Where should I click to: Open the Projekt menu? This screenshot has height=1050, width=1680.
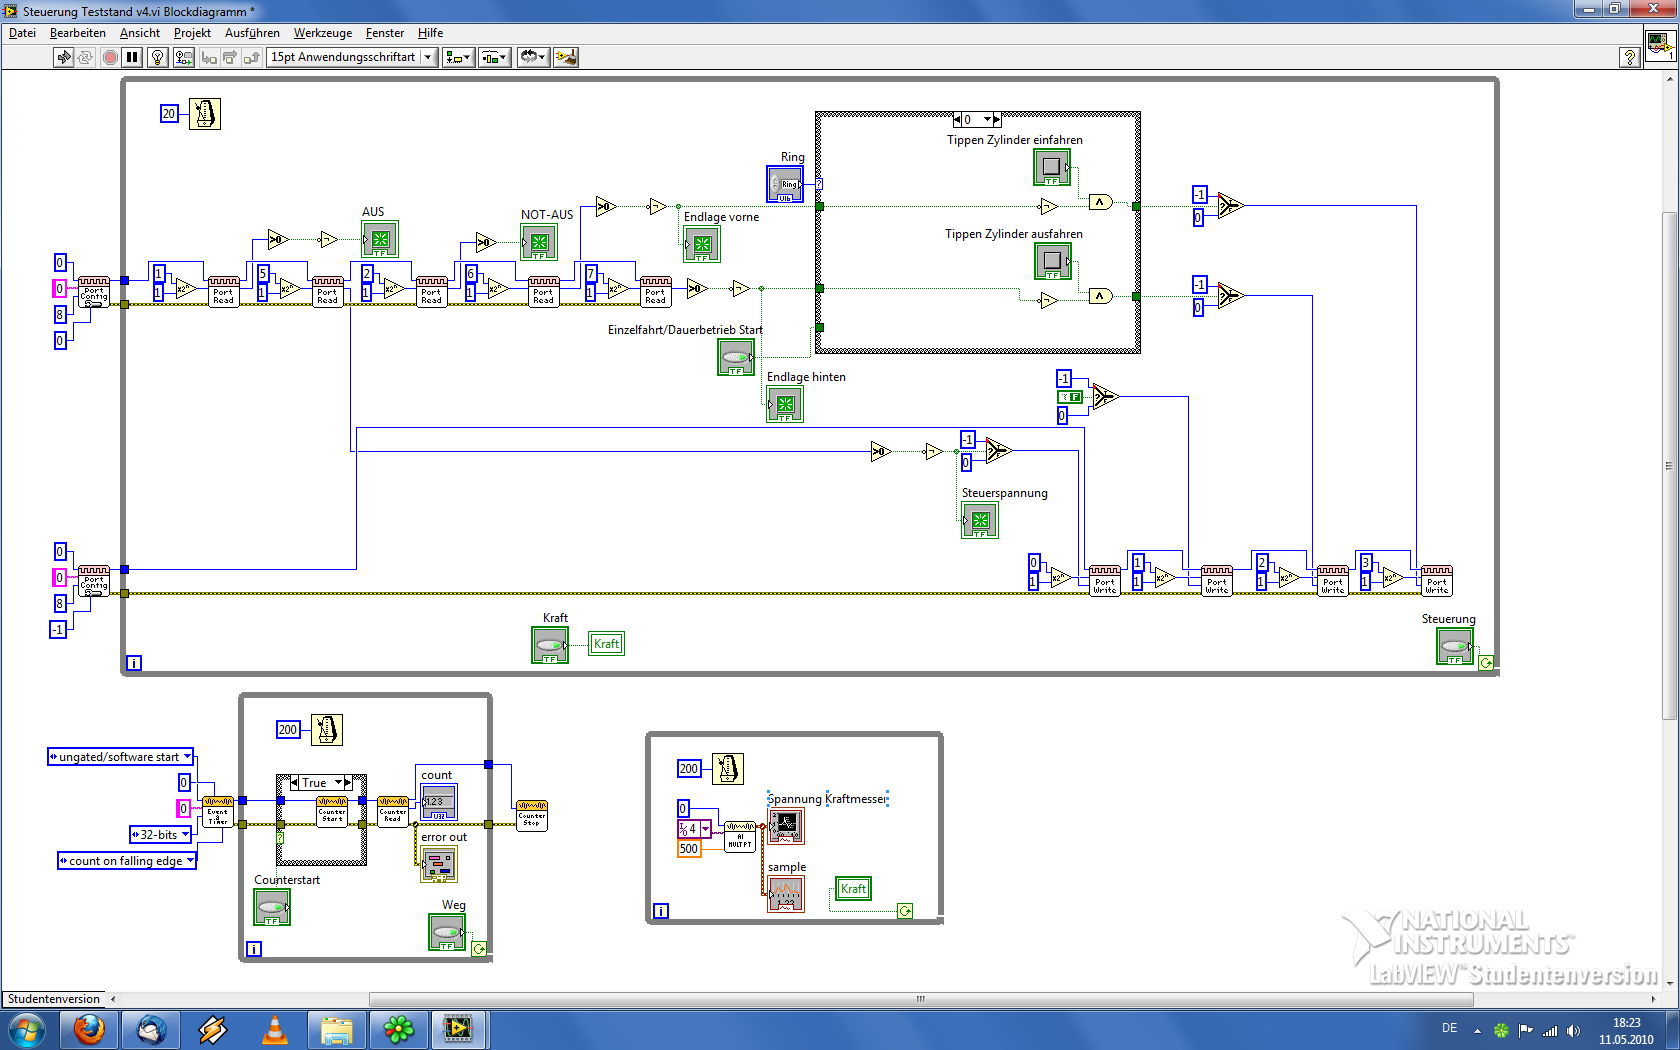[x=192, y=33]
